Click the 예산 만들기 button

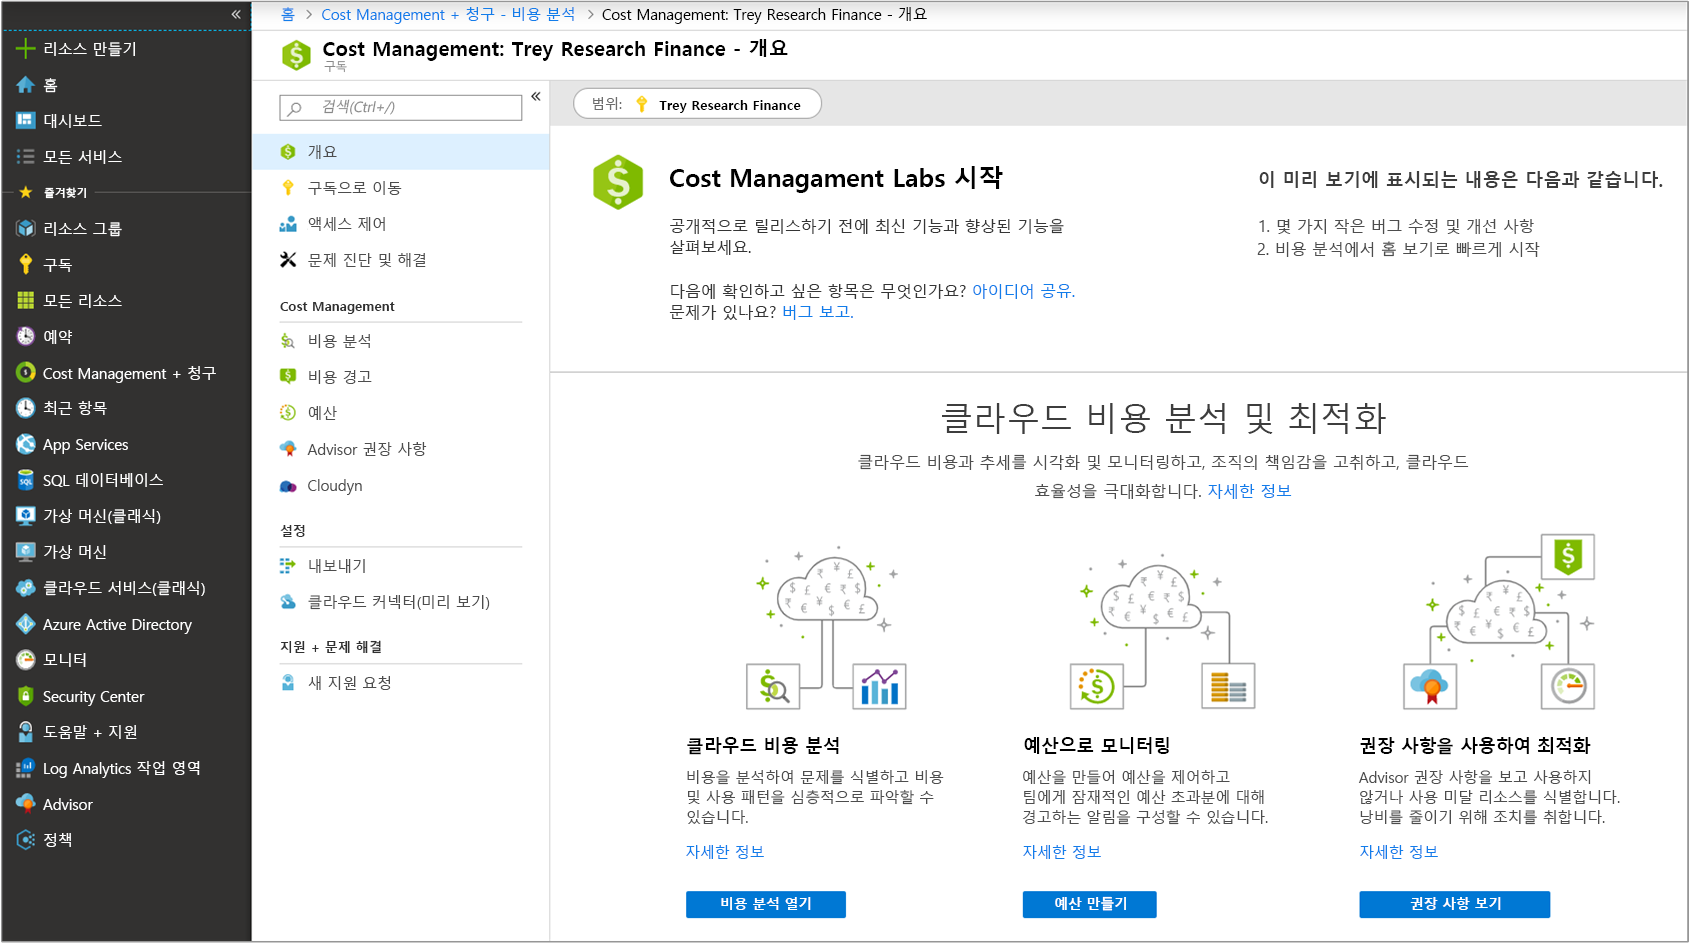pyautogui.click(x=1090, y=904)
